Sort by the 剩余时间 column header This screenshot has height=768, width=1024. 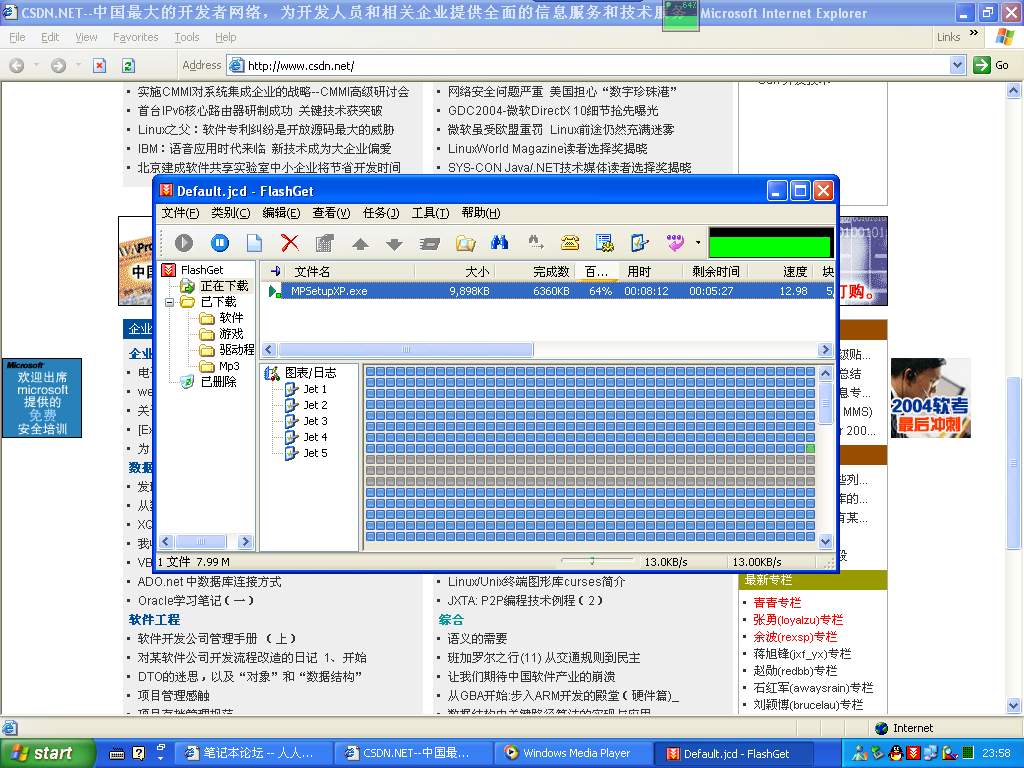pos(716,272)
